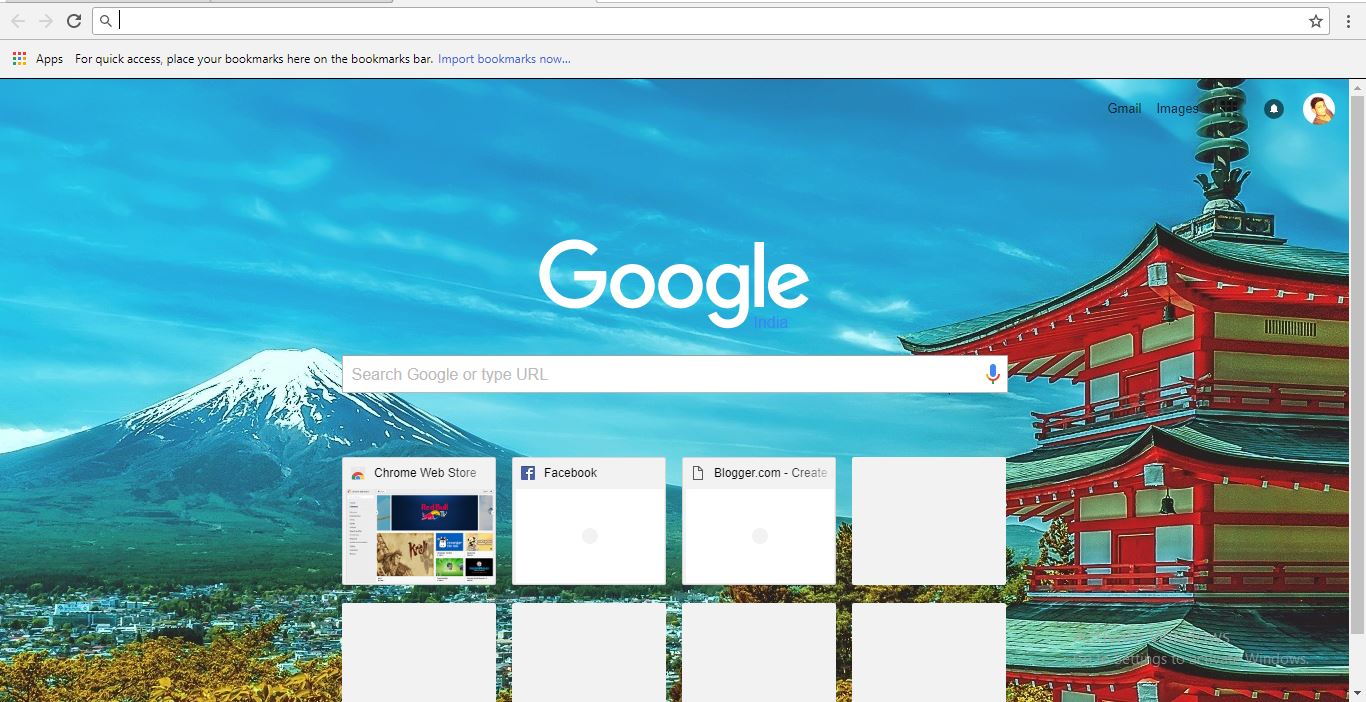The height and width of the screenshot is (702, 1366).
Task: Open the Gmail link
Action: pos(1124,108)
